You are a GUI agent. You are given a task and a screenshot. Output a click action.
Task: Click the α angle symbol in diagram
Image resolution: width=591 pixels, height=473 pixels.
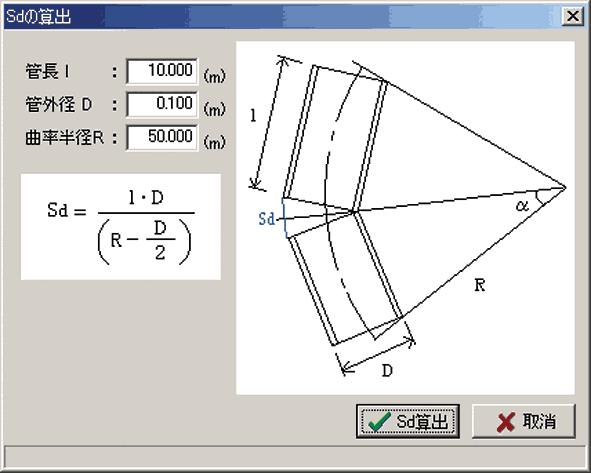[x=522, y=205]
